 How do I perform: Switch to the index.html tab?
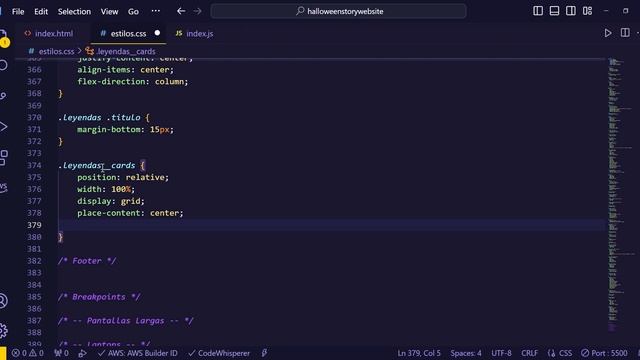point(49,33)
